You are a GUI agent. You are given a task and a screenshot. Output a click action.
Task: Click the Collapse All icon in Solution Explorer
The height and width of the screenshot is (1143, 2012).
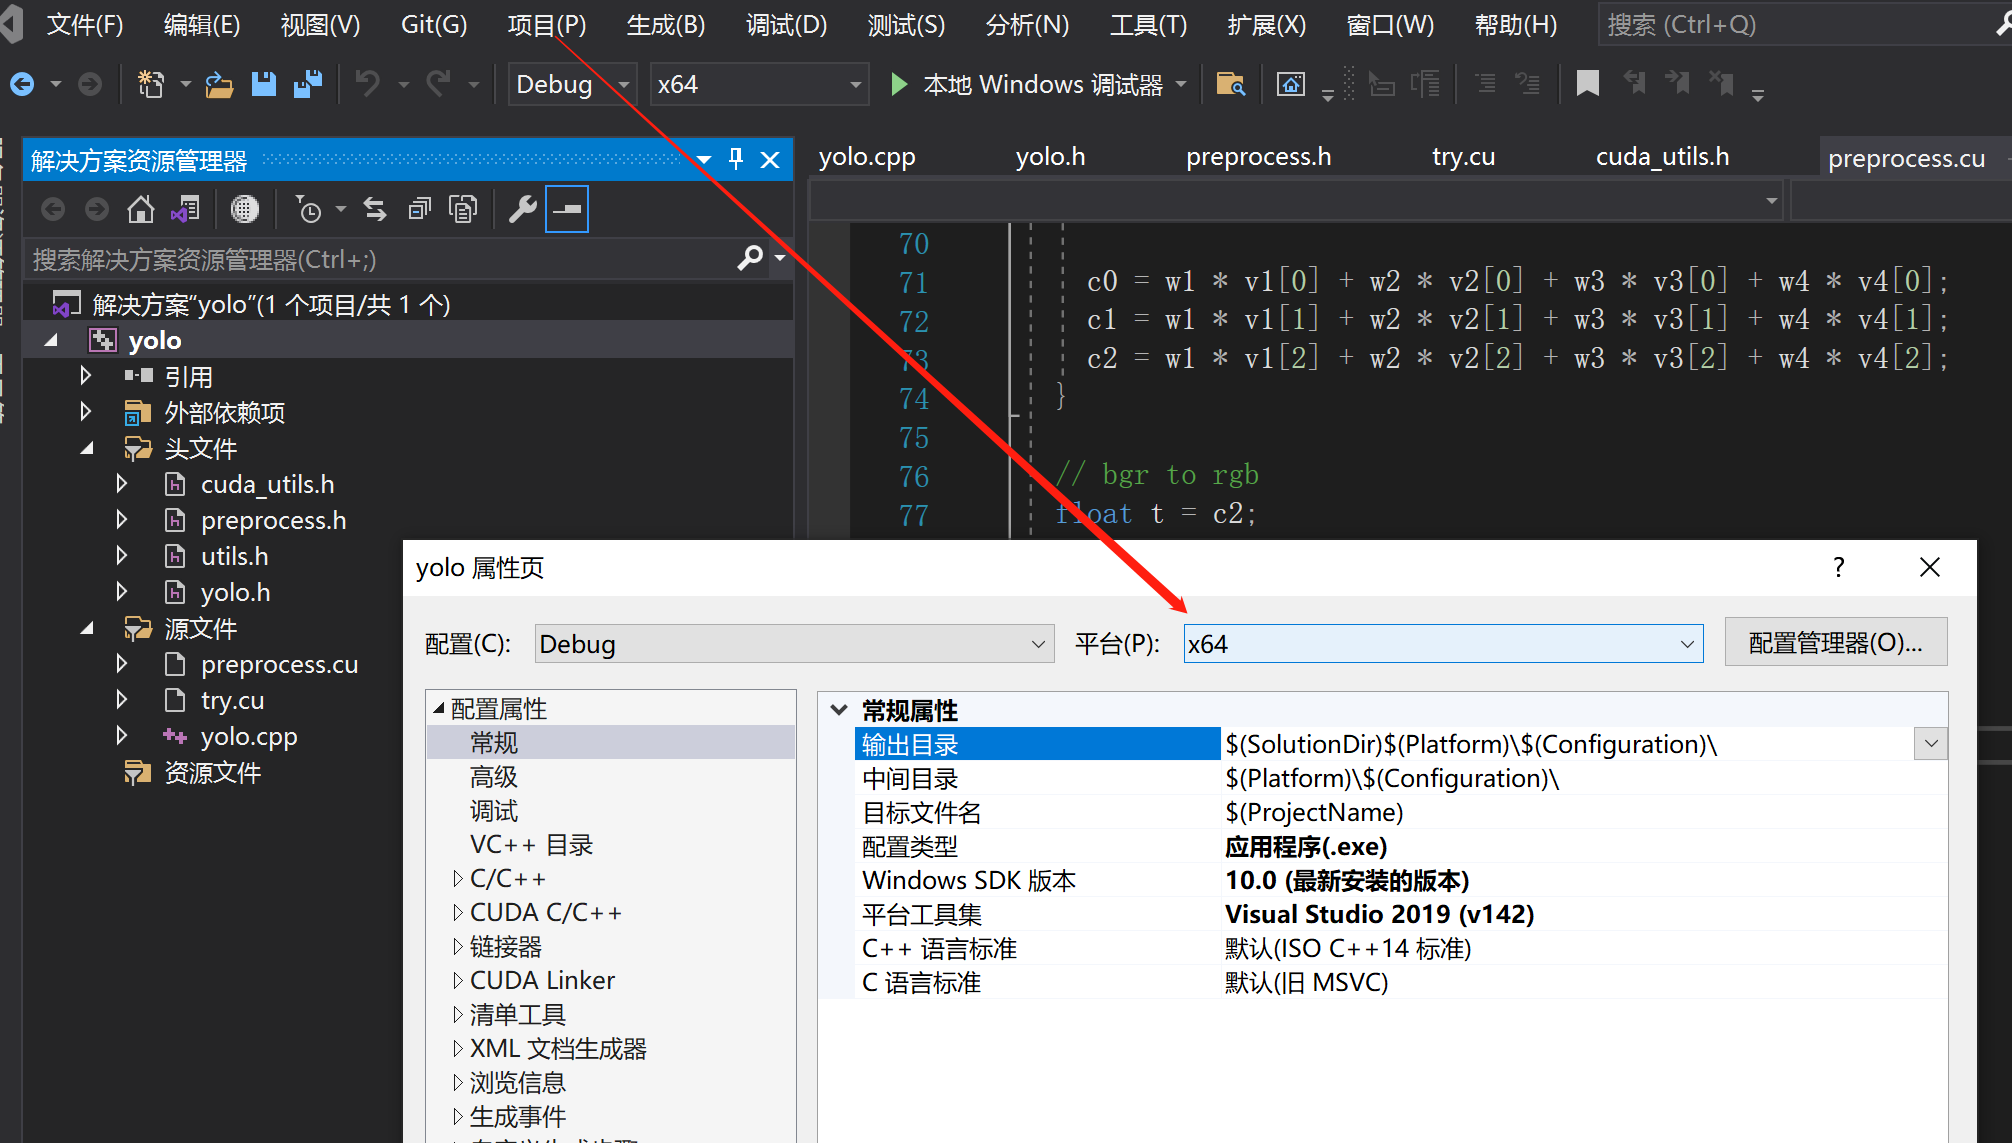(x=419, y=209)
